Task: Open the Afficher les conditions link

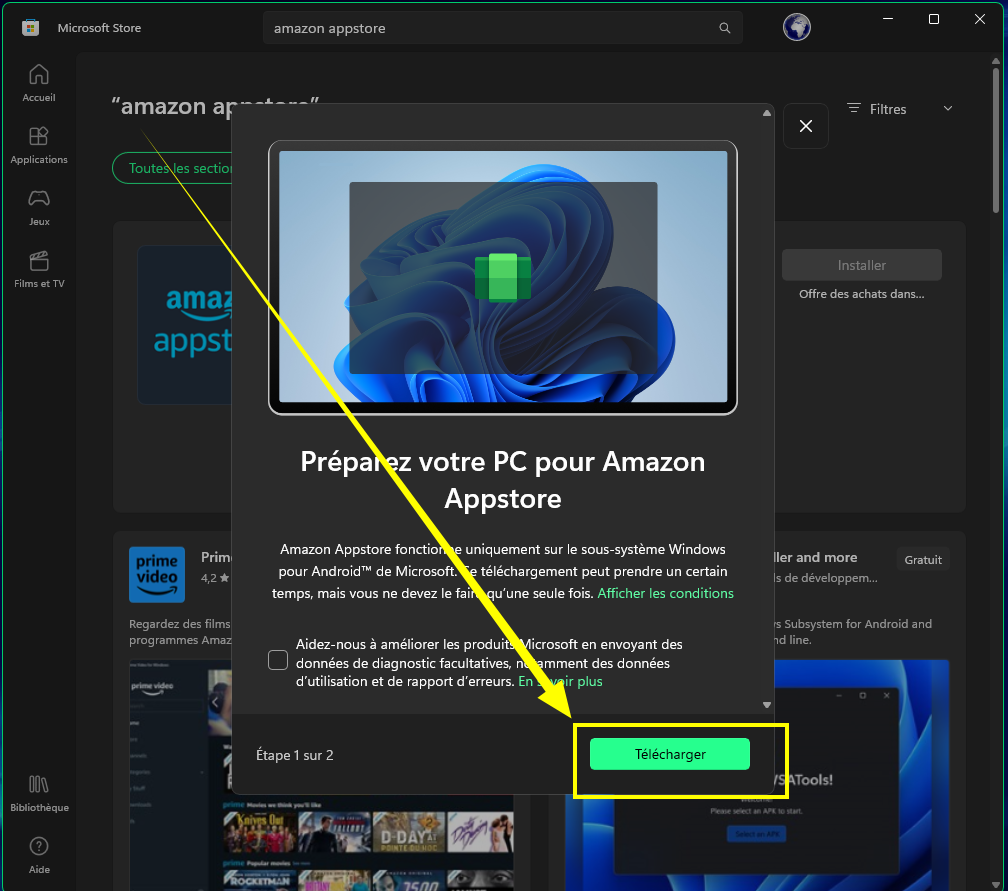Action: pos(665,593)
